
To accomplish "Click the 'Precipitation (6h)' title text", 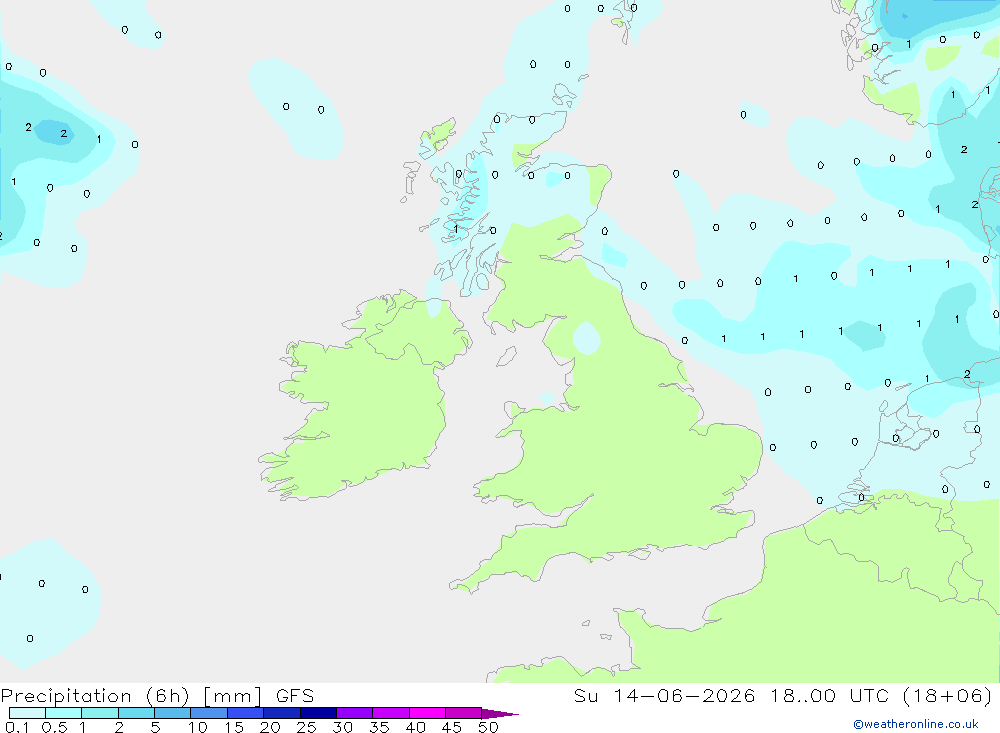I will pos(95,696).
